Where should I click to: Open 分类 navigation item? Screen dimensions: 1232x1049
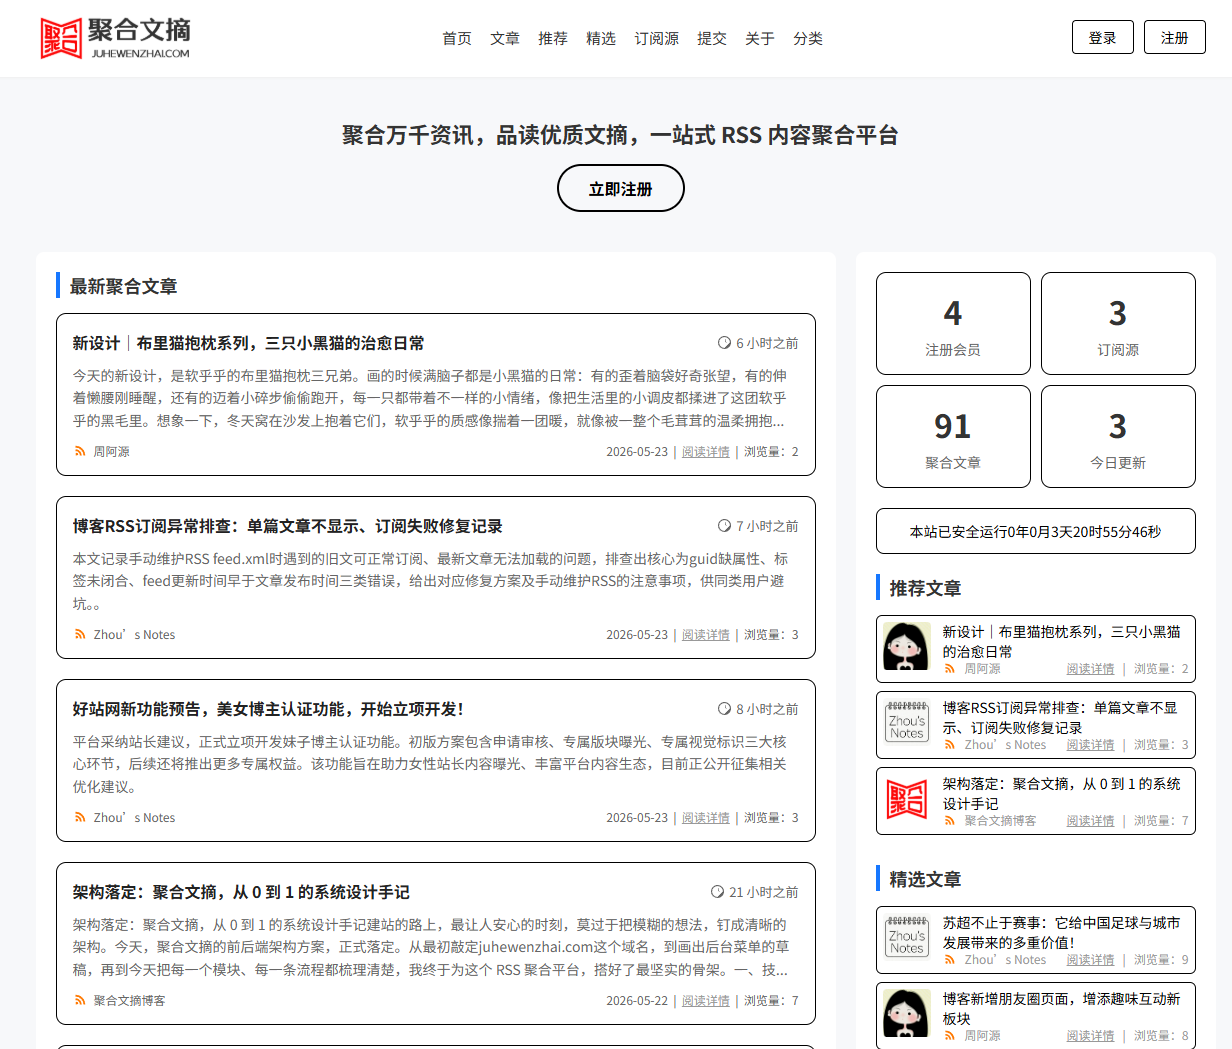point(808,38)
